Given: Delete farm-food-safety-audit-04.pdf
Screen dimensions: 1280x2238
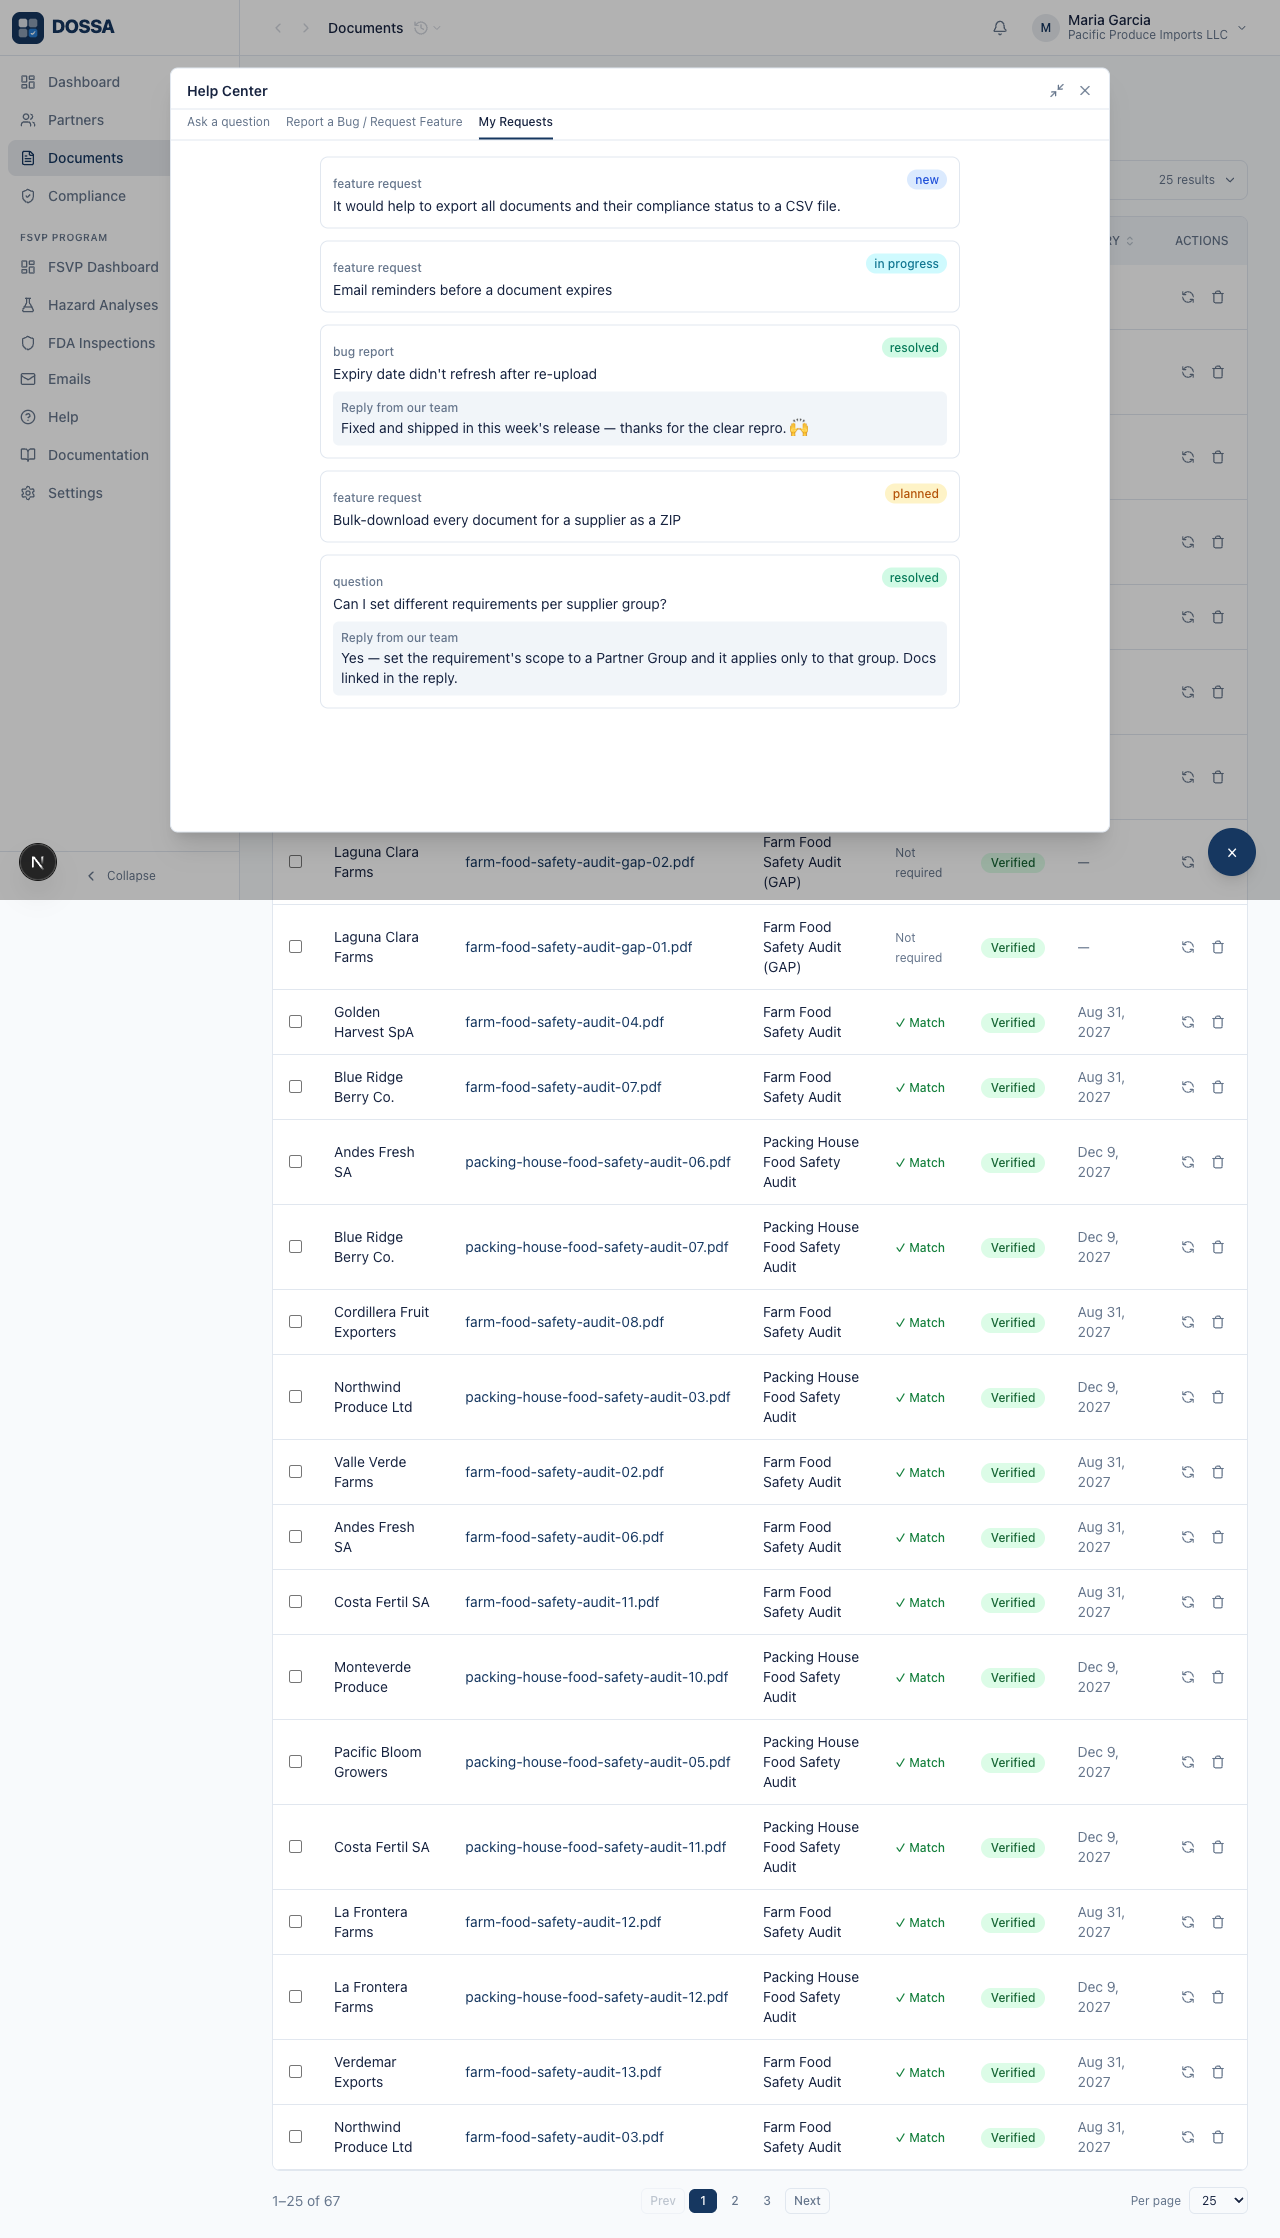Looking at the screenshot, I should (x=1218, y=1022).
